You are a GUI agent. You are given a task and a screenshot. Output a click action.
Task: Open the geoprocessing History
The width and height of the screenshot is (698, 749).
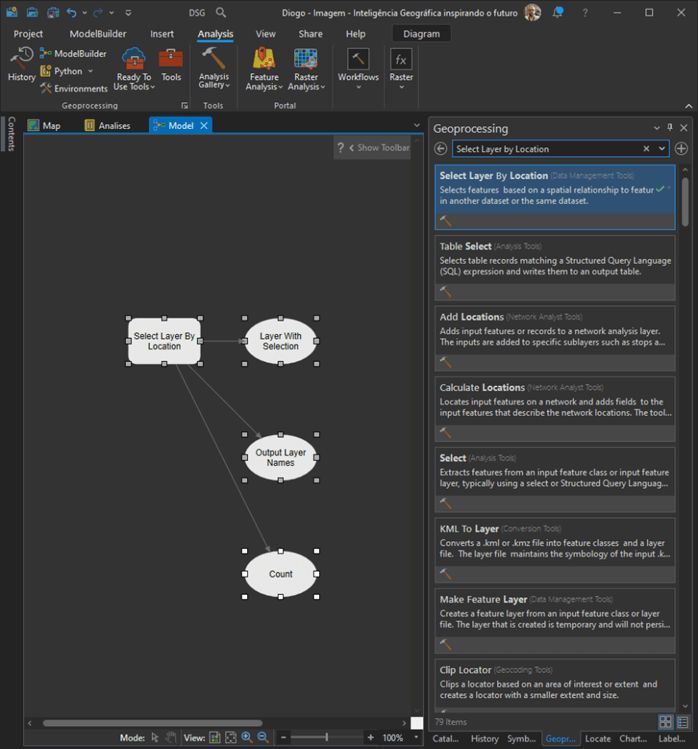(21, 66)
